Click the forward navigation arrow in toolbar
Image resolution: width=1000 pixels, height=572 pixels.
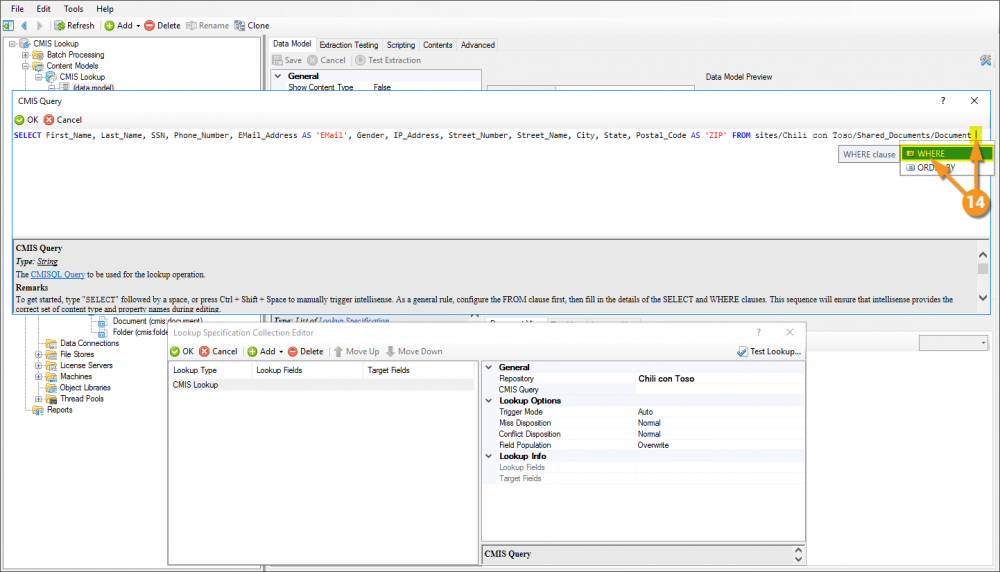pyautogui.click(x=40, y=26)
